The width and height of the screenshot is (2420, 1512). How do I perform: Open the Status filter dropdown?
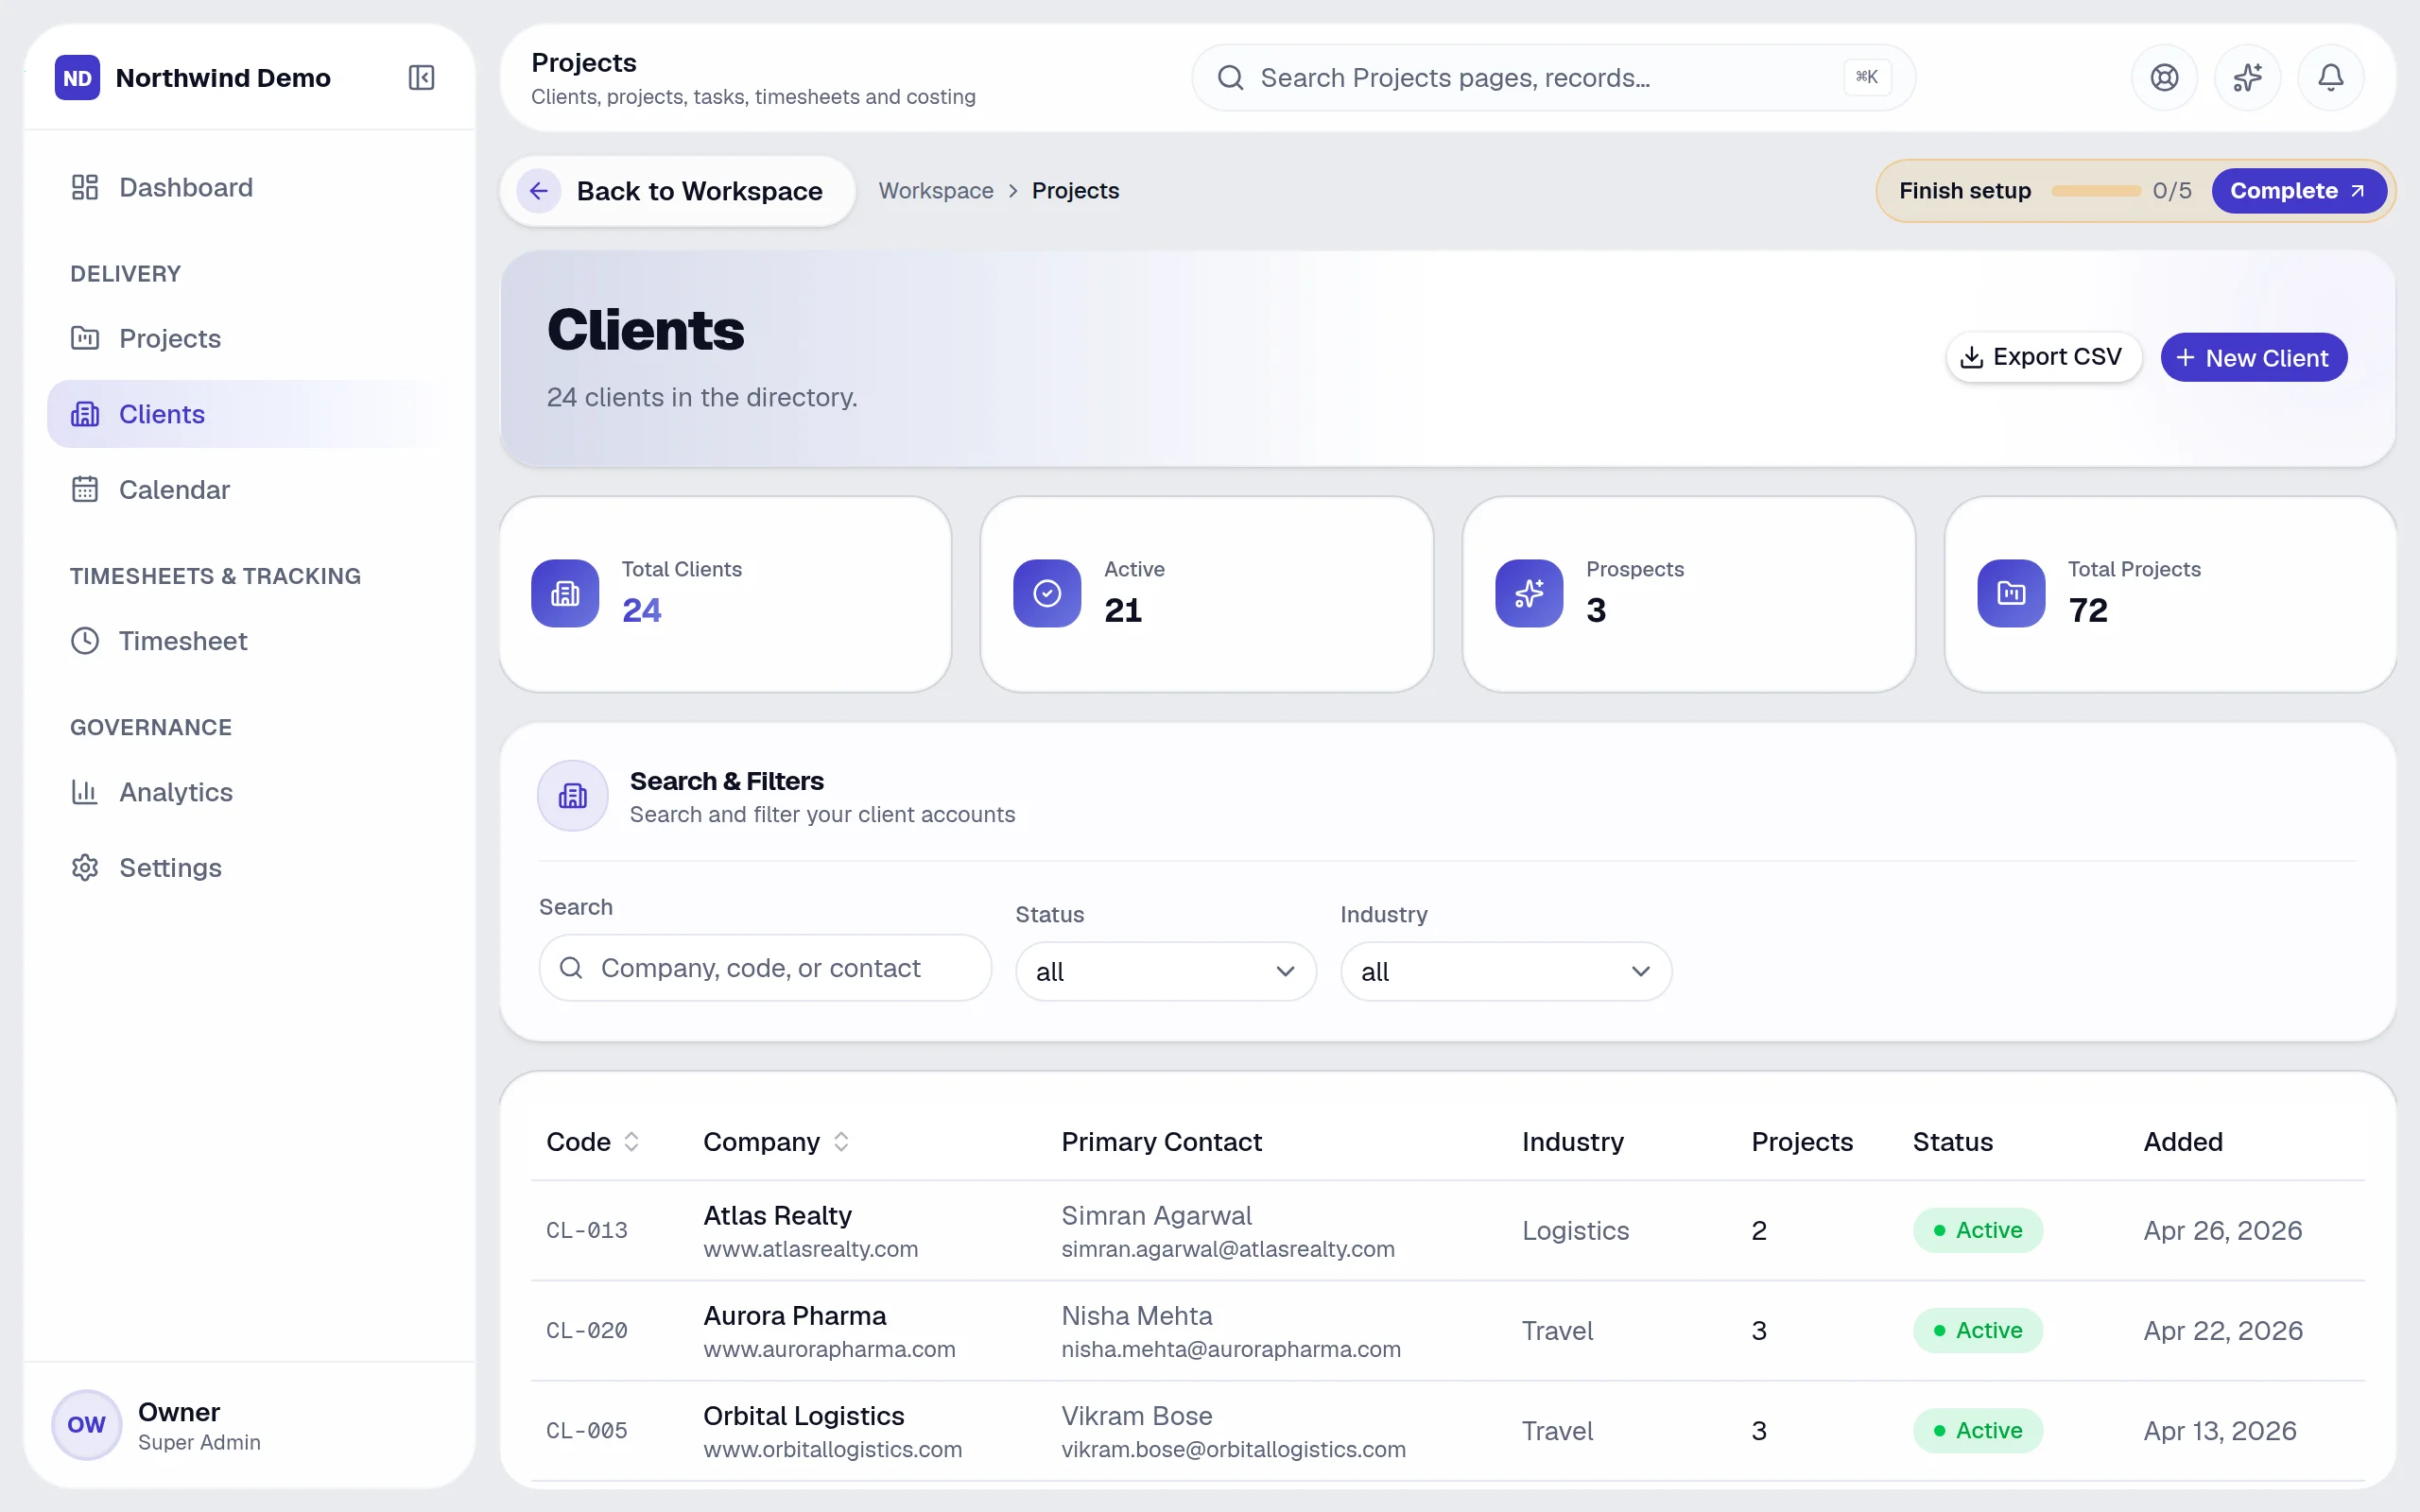(x=1166, y=971)
